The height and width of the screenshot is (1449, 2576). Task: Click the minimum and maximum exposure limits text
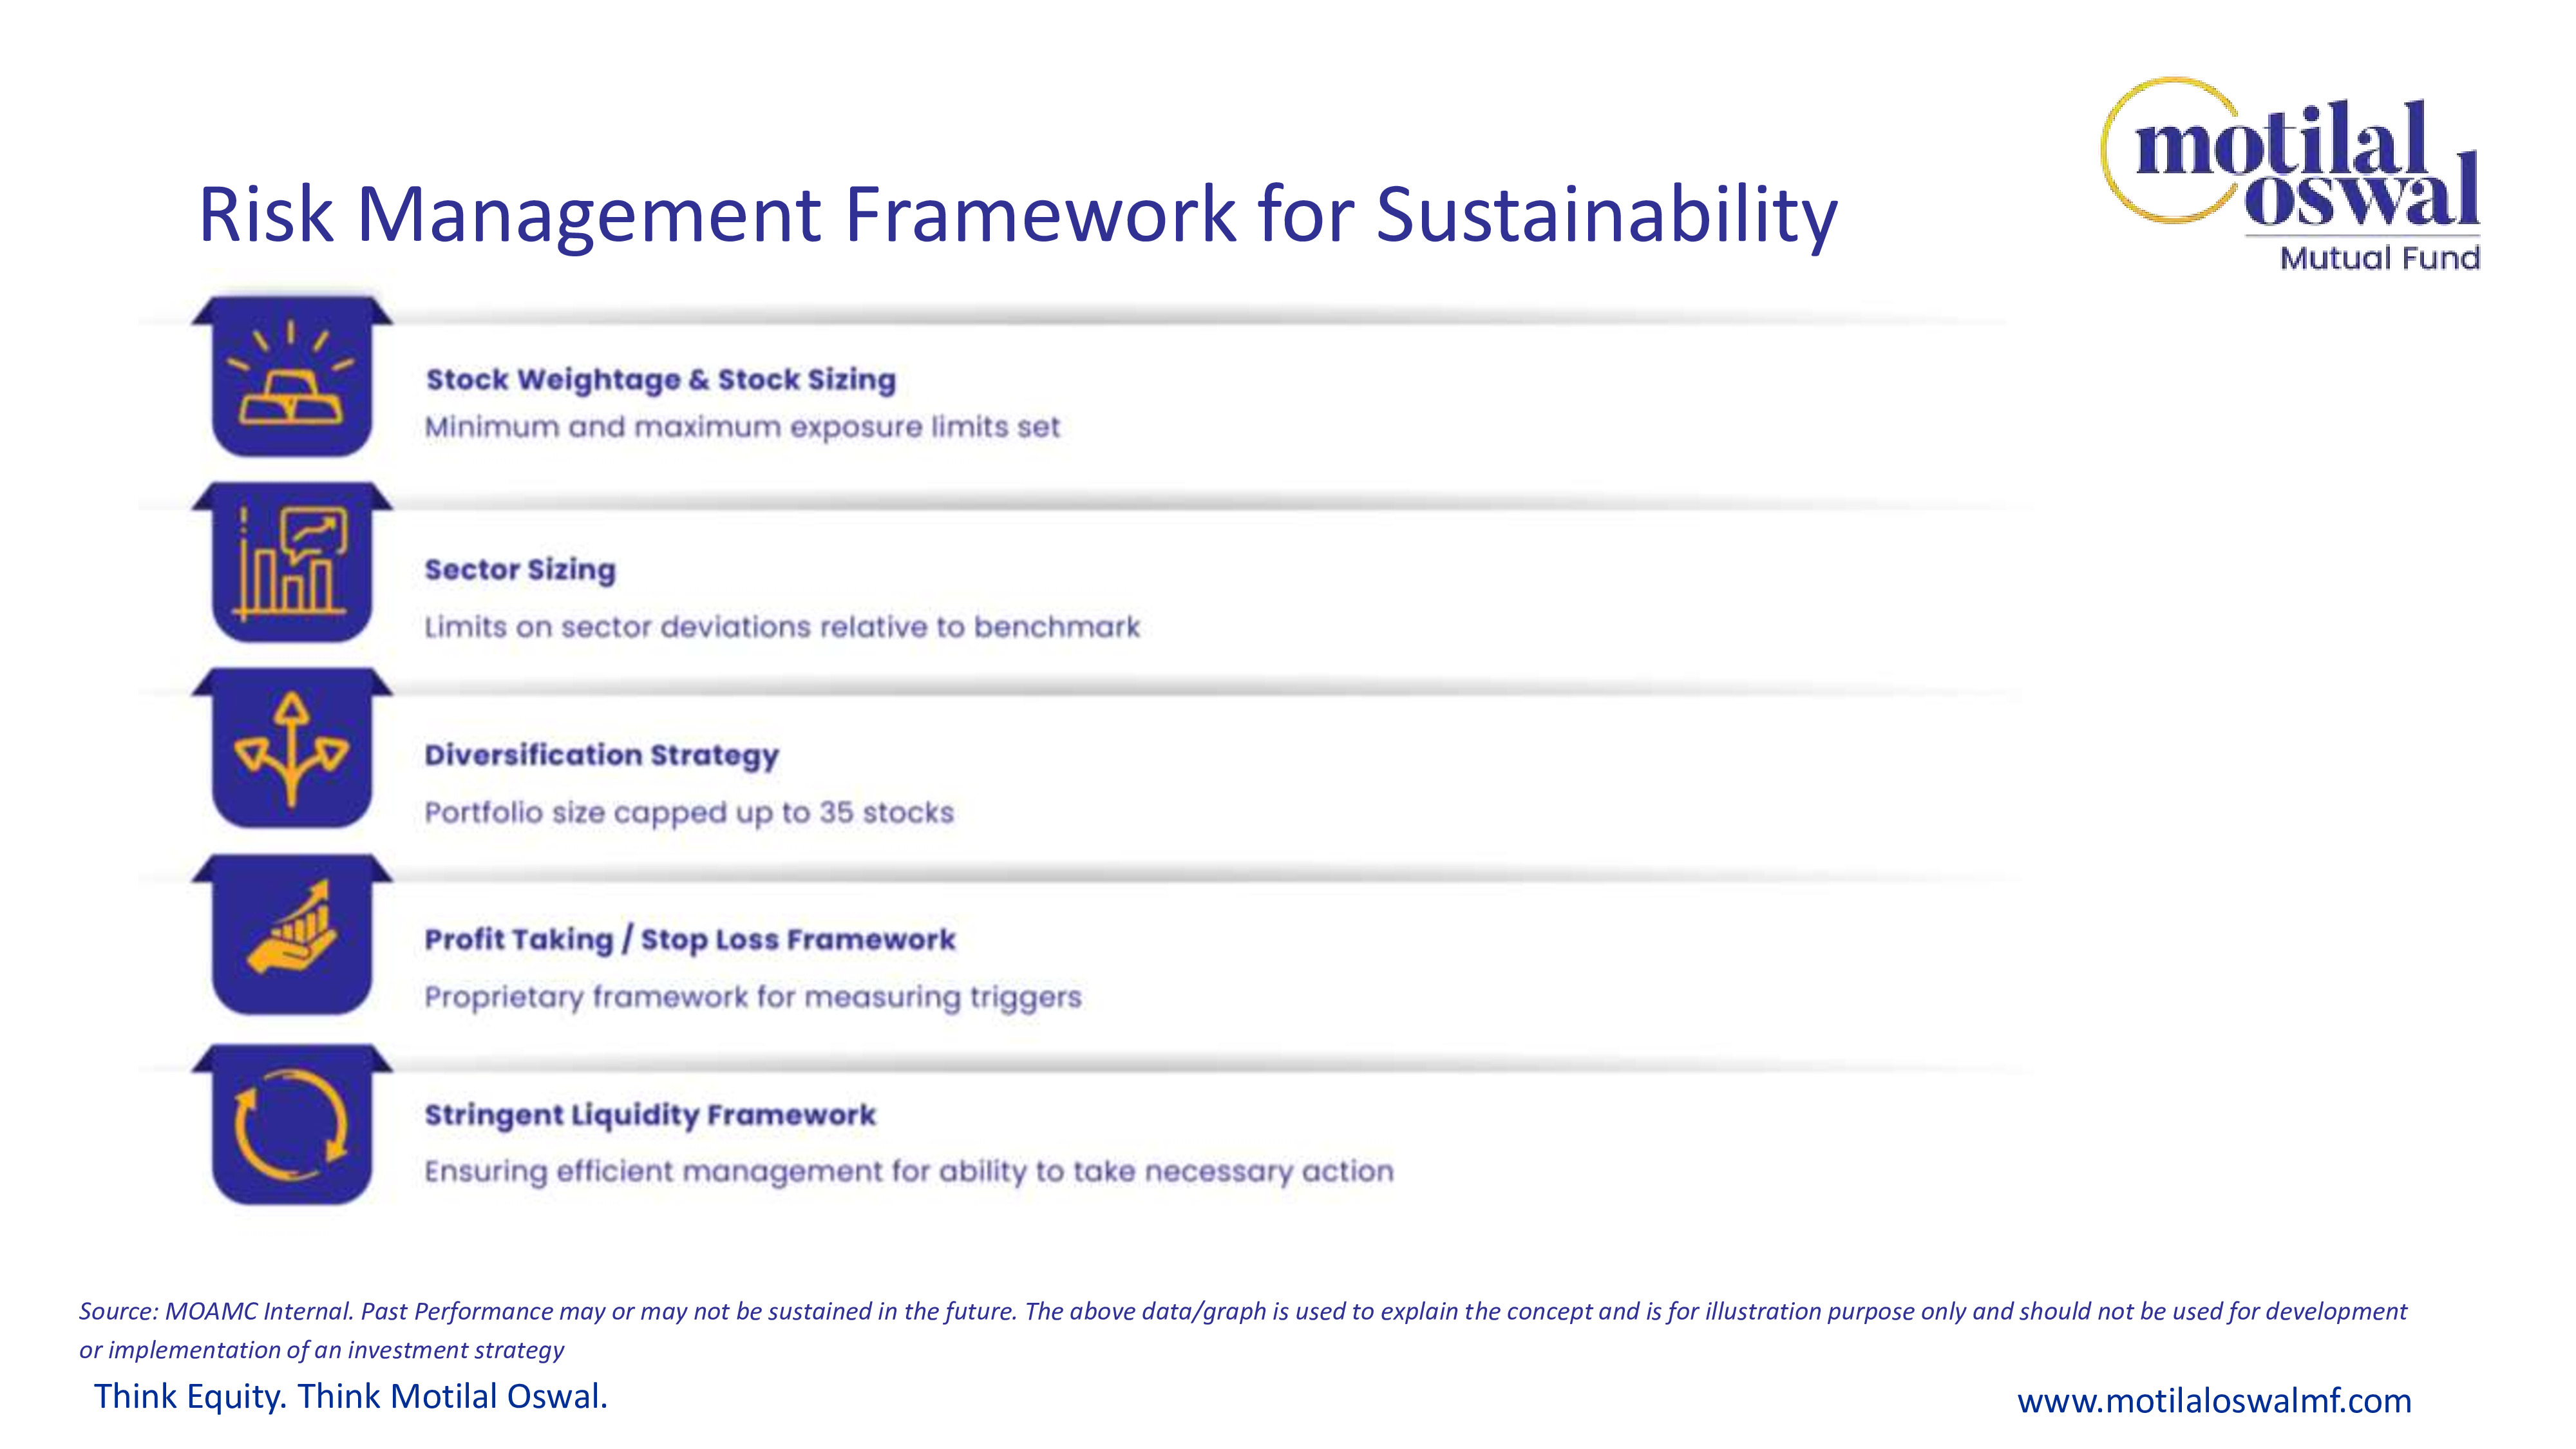(x=741, y=427)
